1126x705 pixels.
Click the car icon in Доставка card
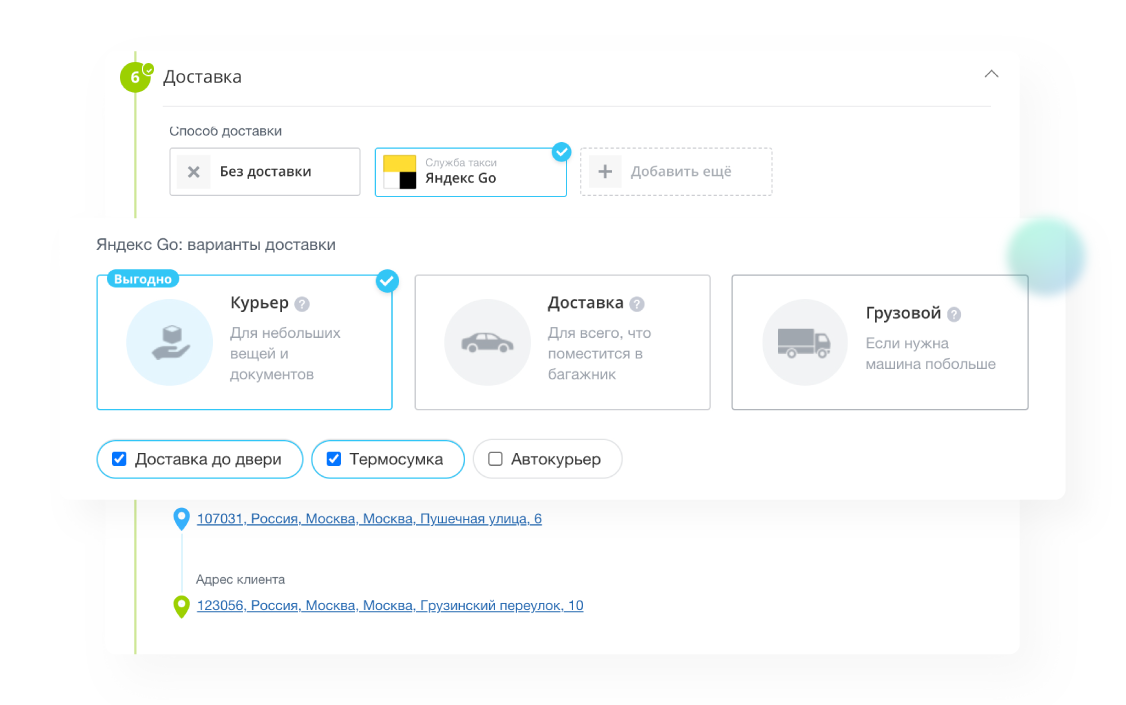coord(488,342)
